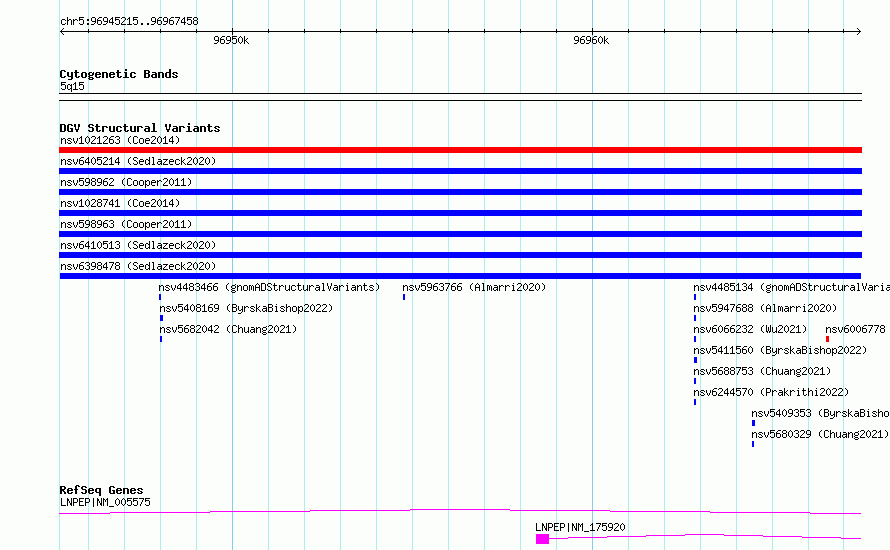Select the nsv6410513 blue variant bar
The height and width of the screenshot is (550, 890).
[x=460, y=255]
